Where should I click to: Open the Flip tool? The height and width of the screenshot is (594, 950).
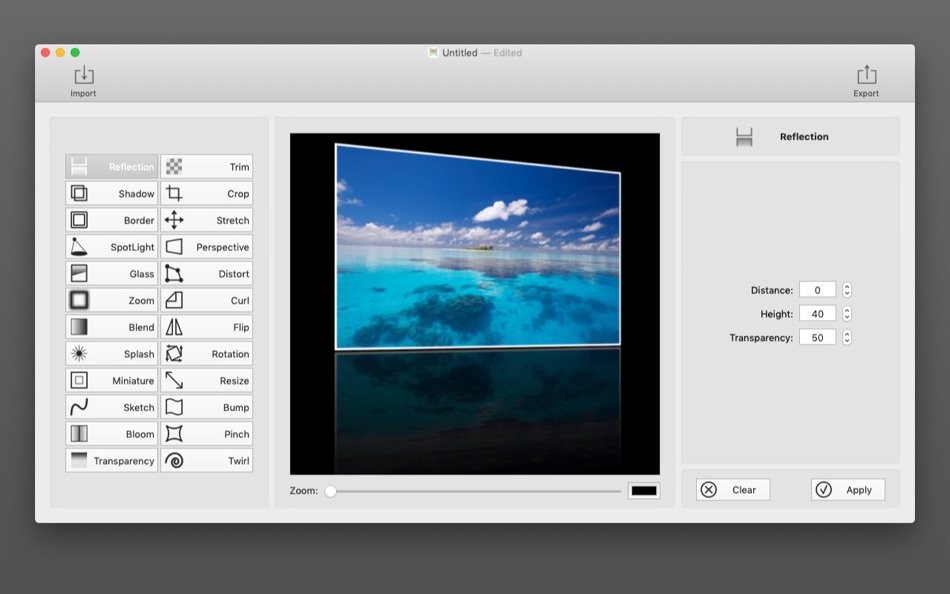tap(207, 327)
